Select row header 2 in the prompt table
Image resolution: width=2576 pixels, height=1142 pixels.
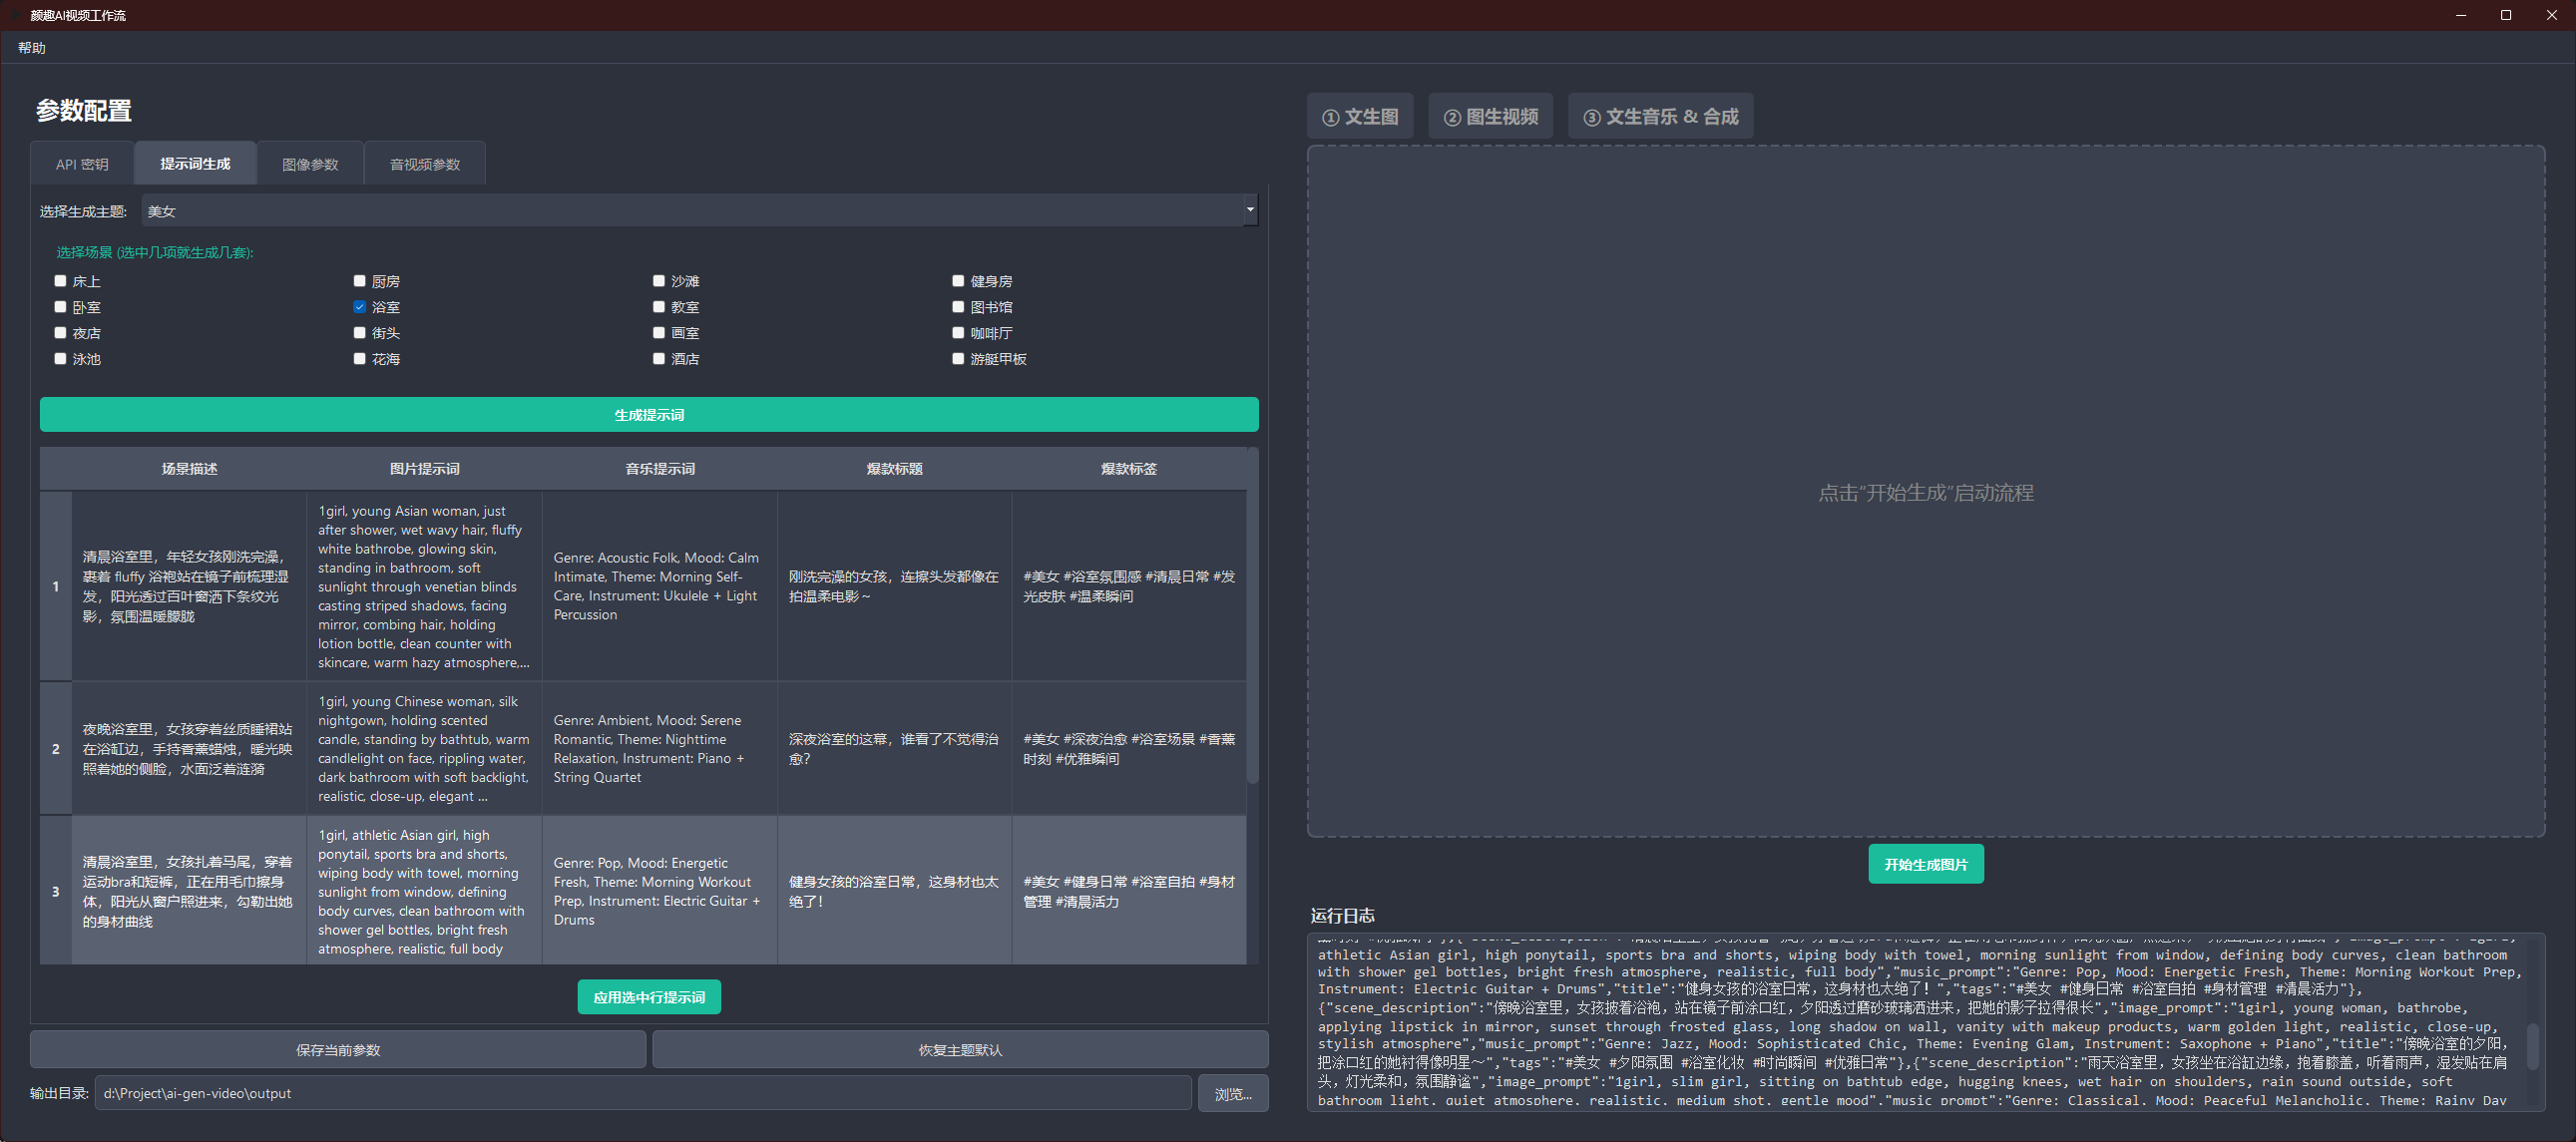point(56,749)
